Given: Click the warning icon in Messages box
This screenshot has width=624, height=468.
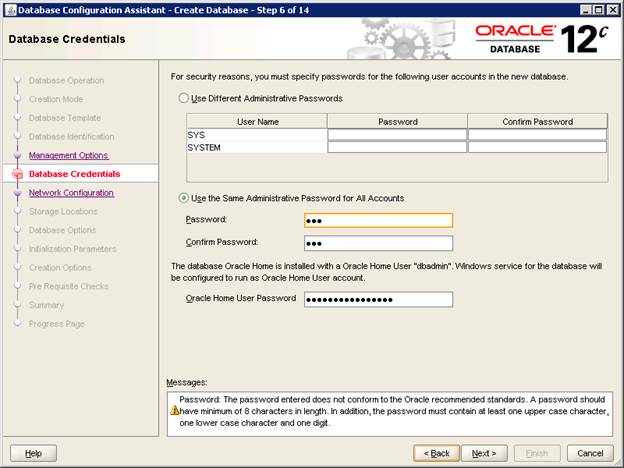Looking at the screenshot, I should [174, 410].
